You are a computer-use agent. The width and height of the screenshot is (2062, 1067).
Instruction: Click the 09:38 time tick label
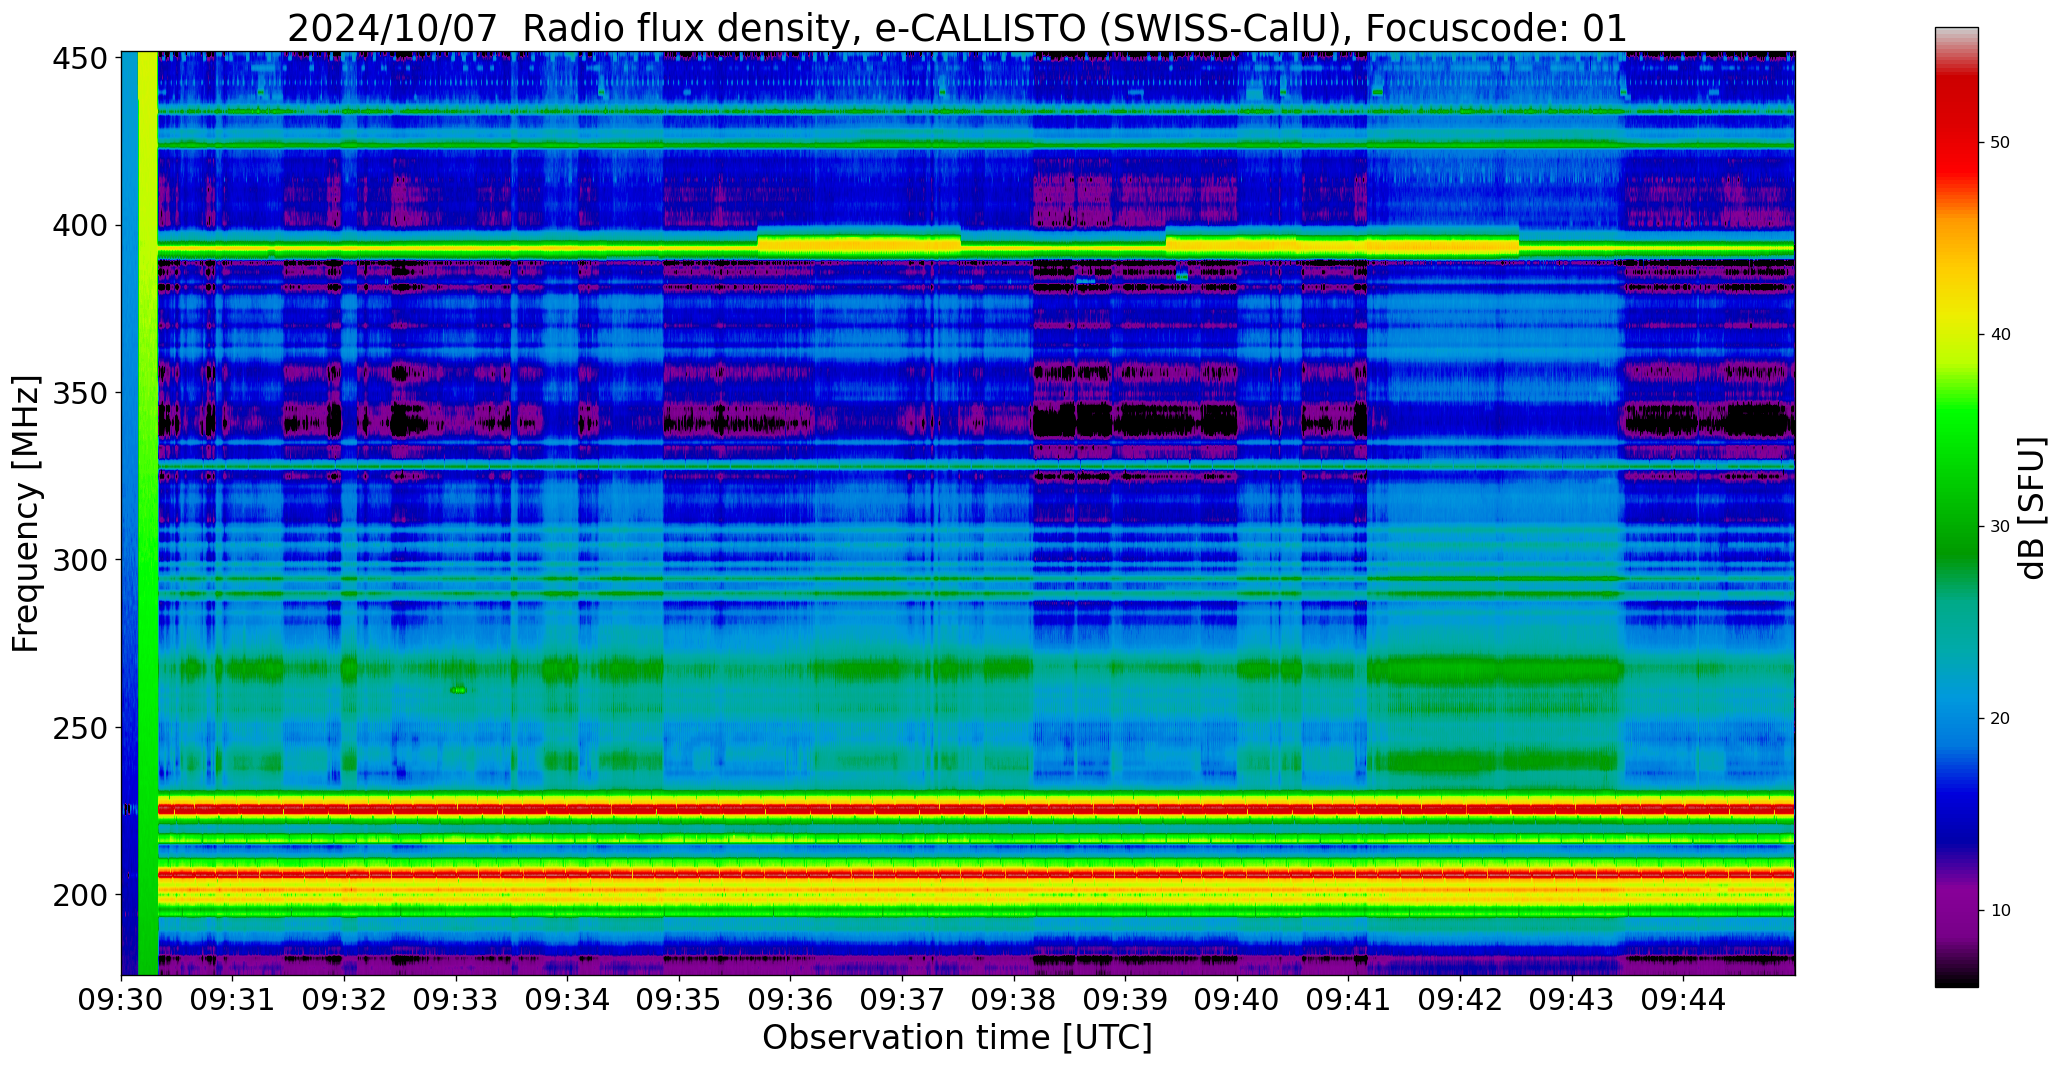(1014, 999)
